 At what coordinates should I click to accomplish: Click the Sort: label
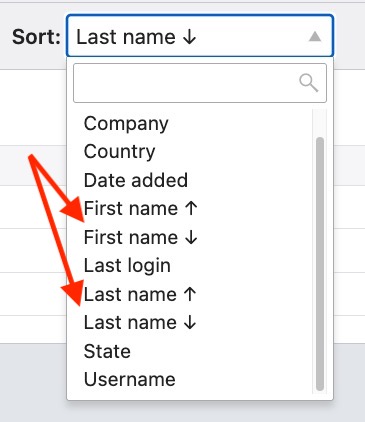tap(36, 37)
